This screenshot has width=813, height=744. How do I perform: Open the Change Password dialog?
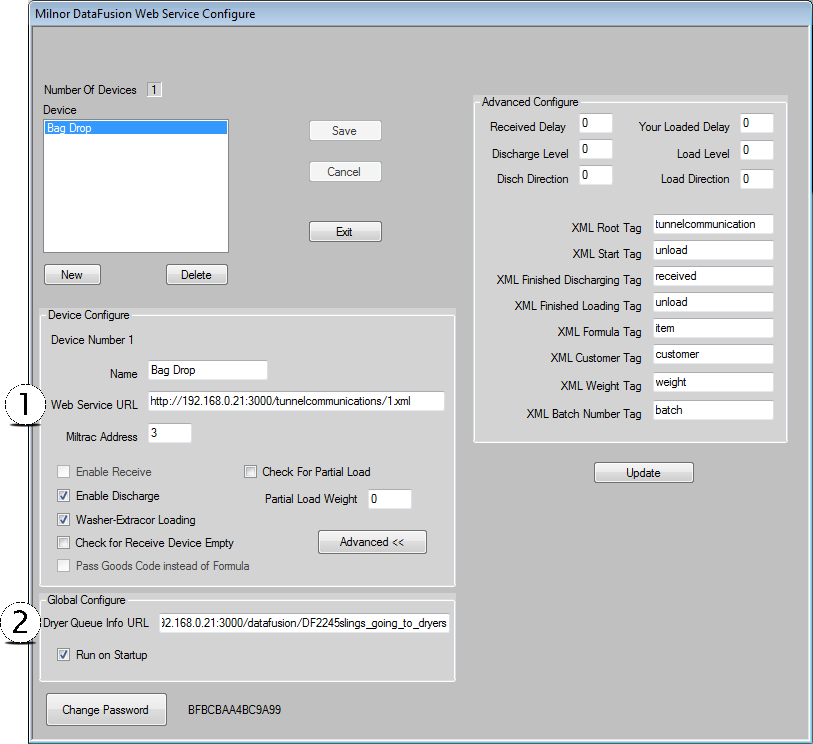tap(106, 710)
